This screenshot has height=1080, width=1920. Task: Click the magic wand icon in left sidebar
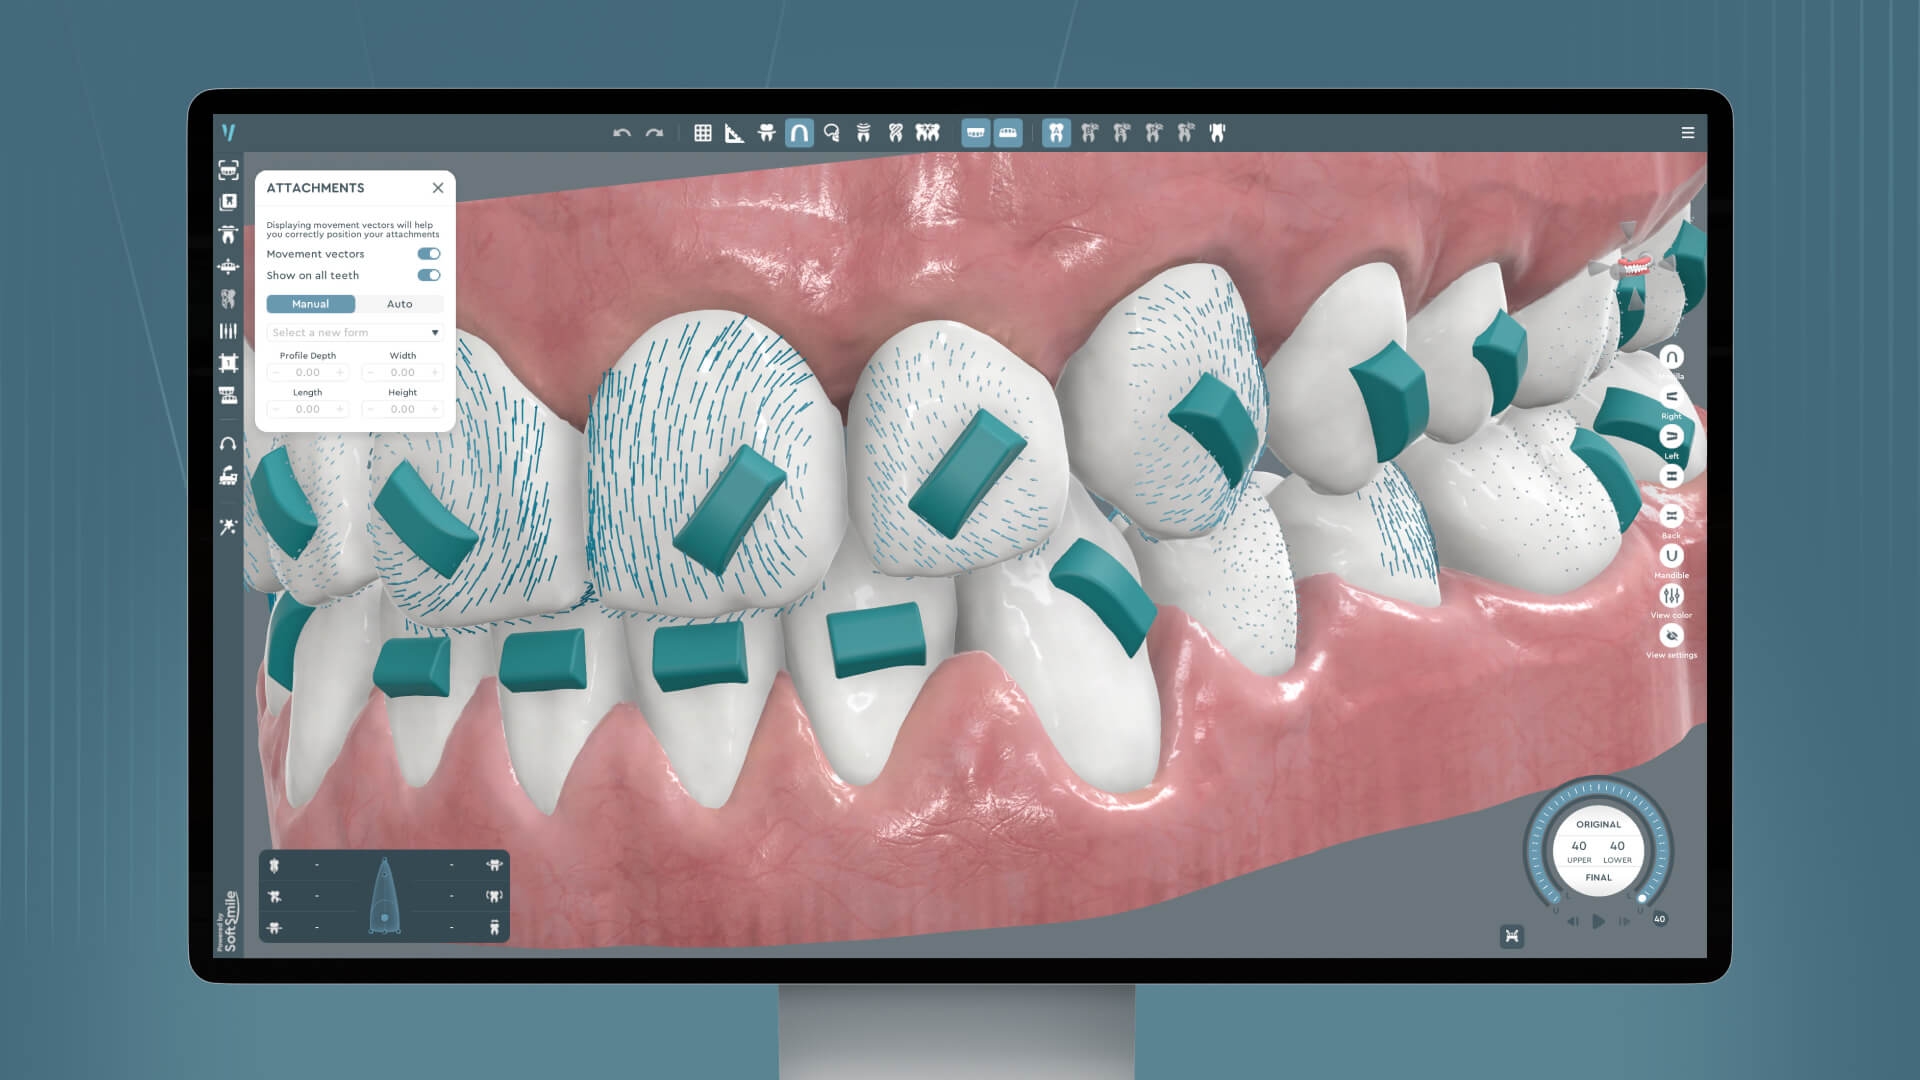point(228,526)
